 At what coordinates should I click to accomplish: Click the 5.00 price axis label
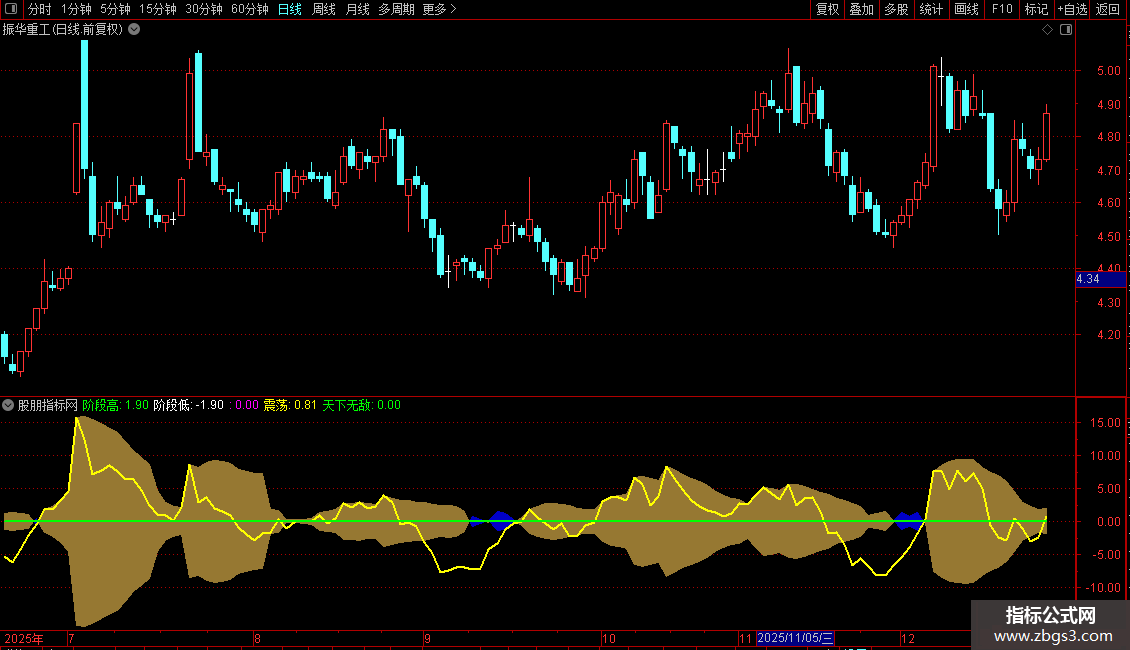click(1108, 71)
